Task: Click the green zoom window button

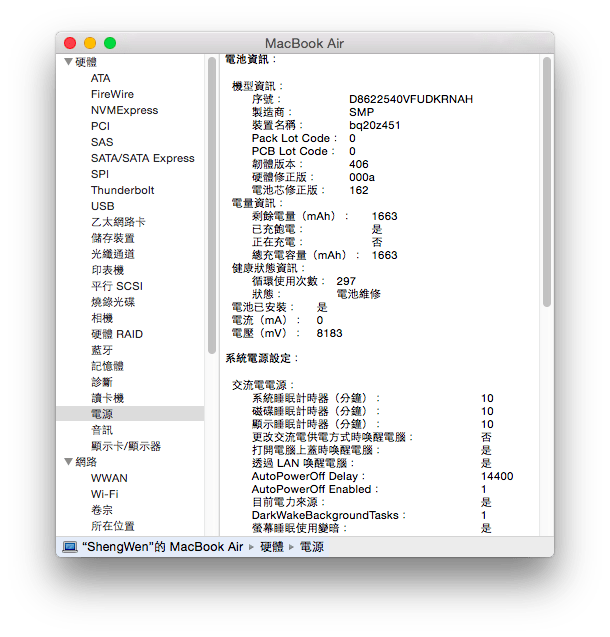Action: click(x=110, y=43)
